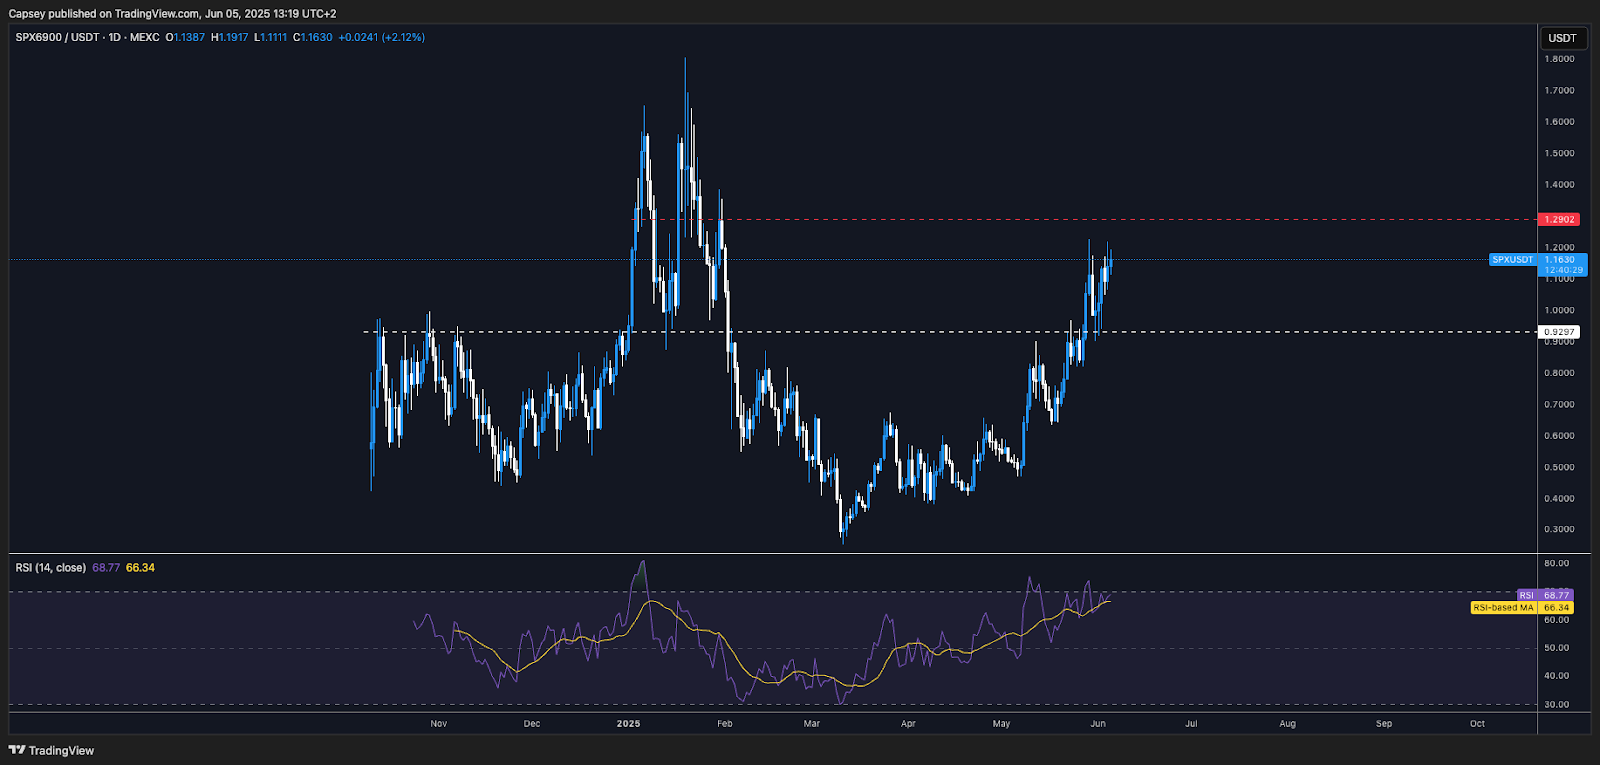Click the white 0.9297 price label

pyautogui.click(x=1559, y=332)
